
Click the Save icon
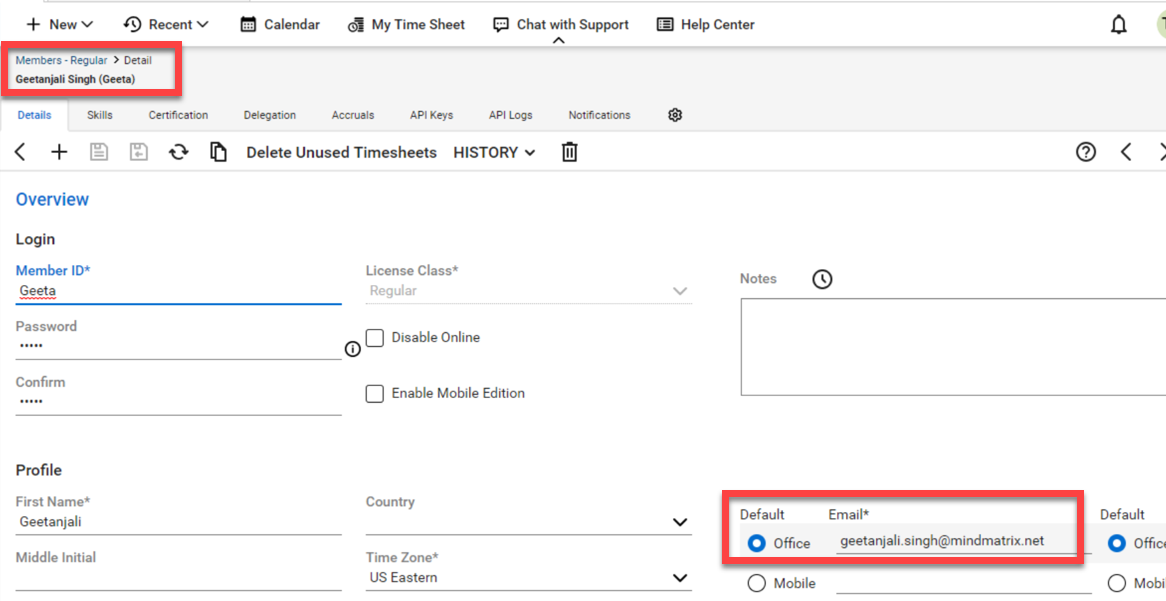(100, 152)
